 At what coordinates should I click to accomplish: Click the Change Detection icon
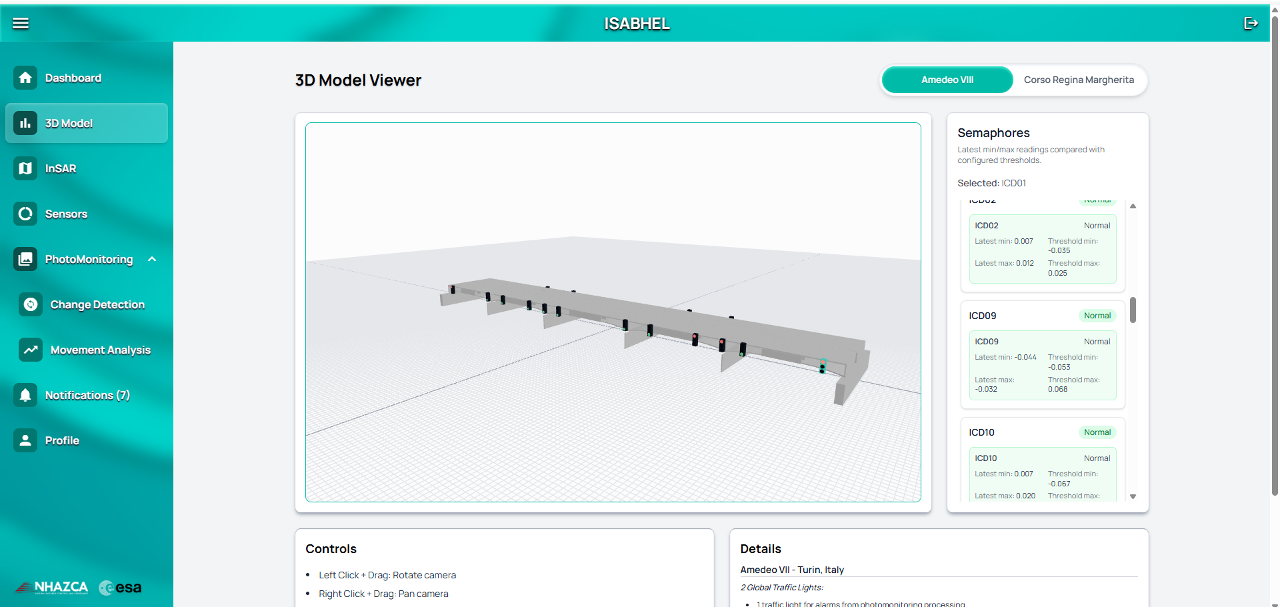(x=31, y=305)
